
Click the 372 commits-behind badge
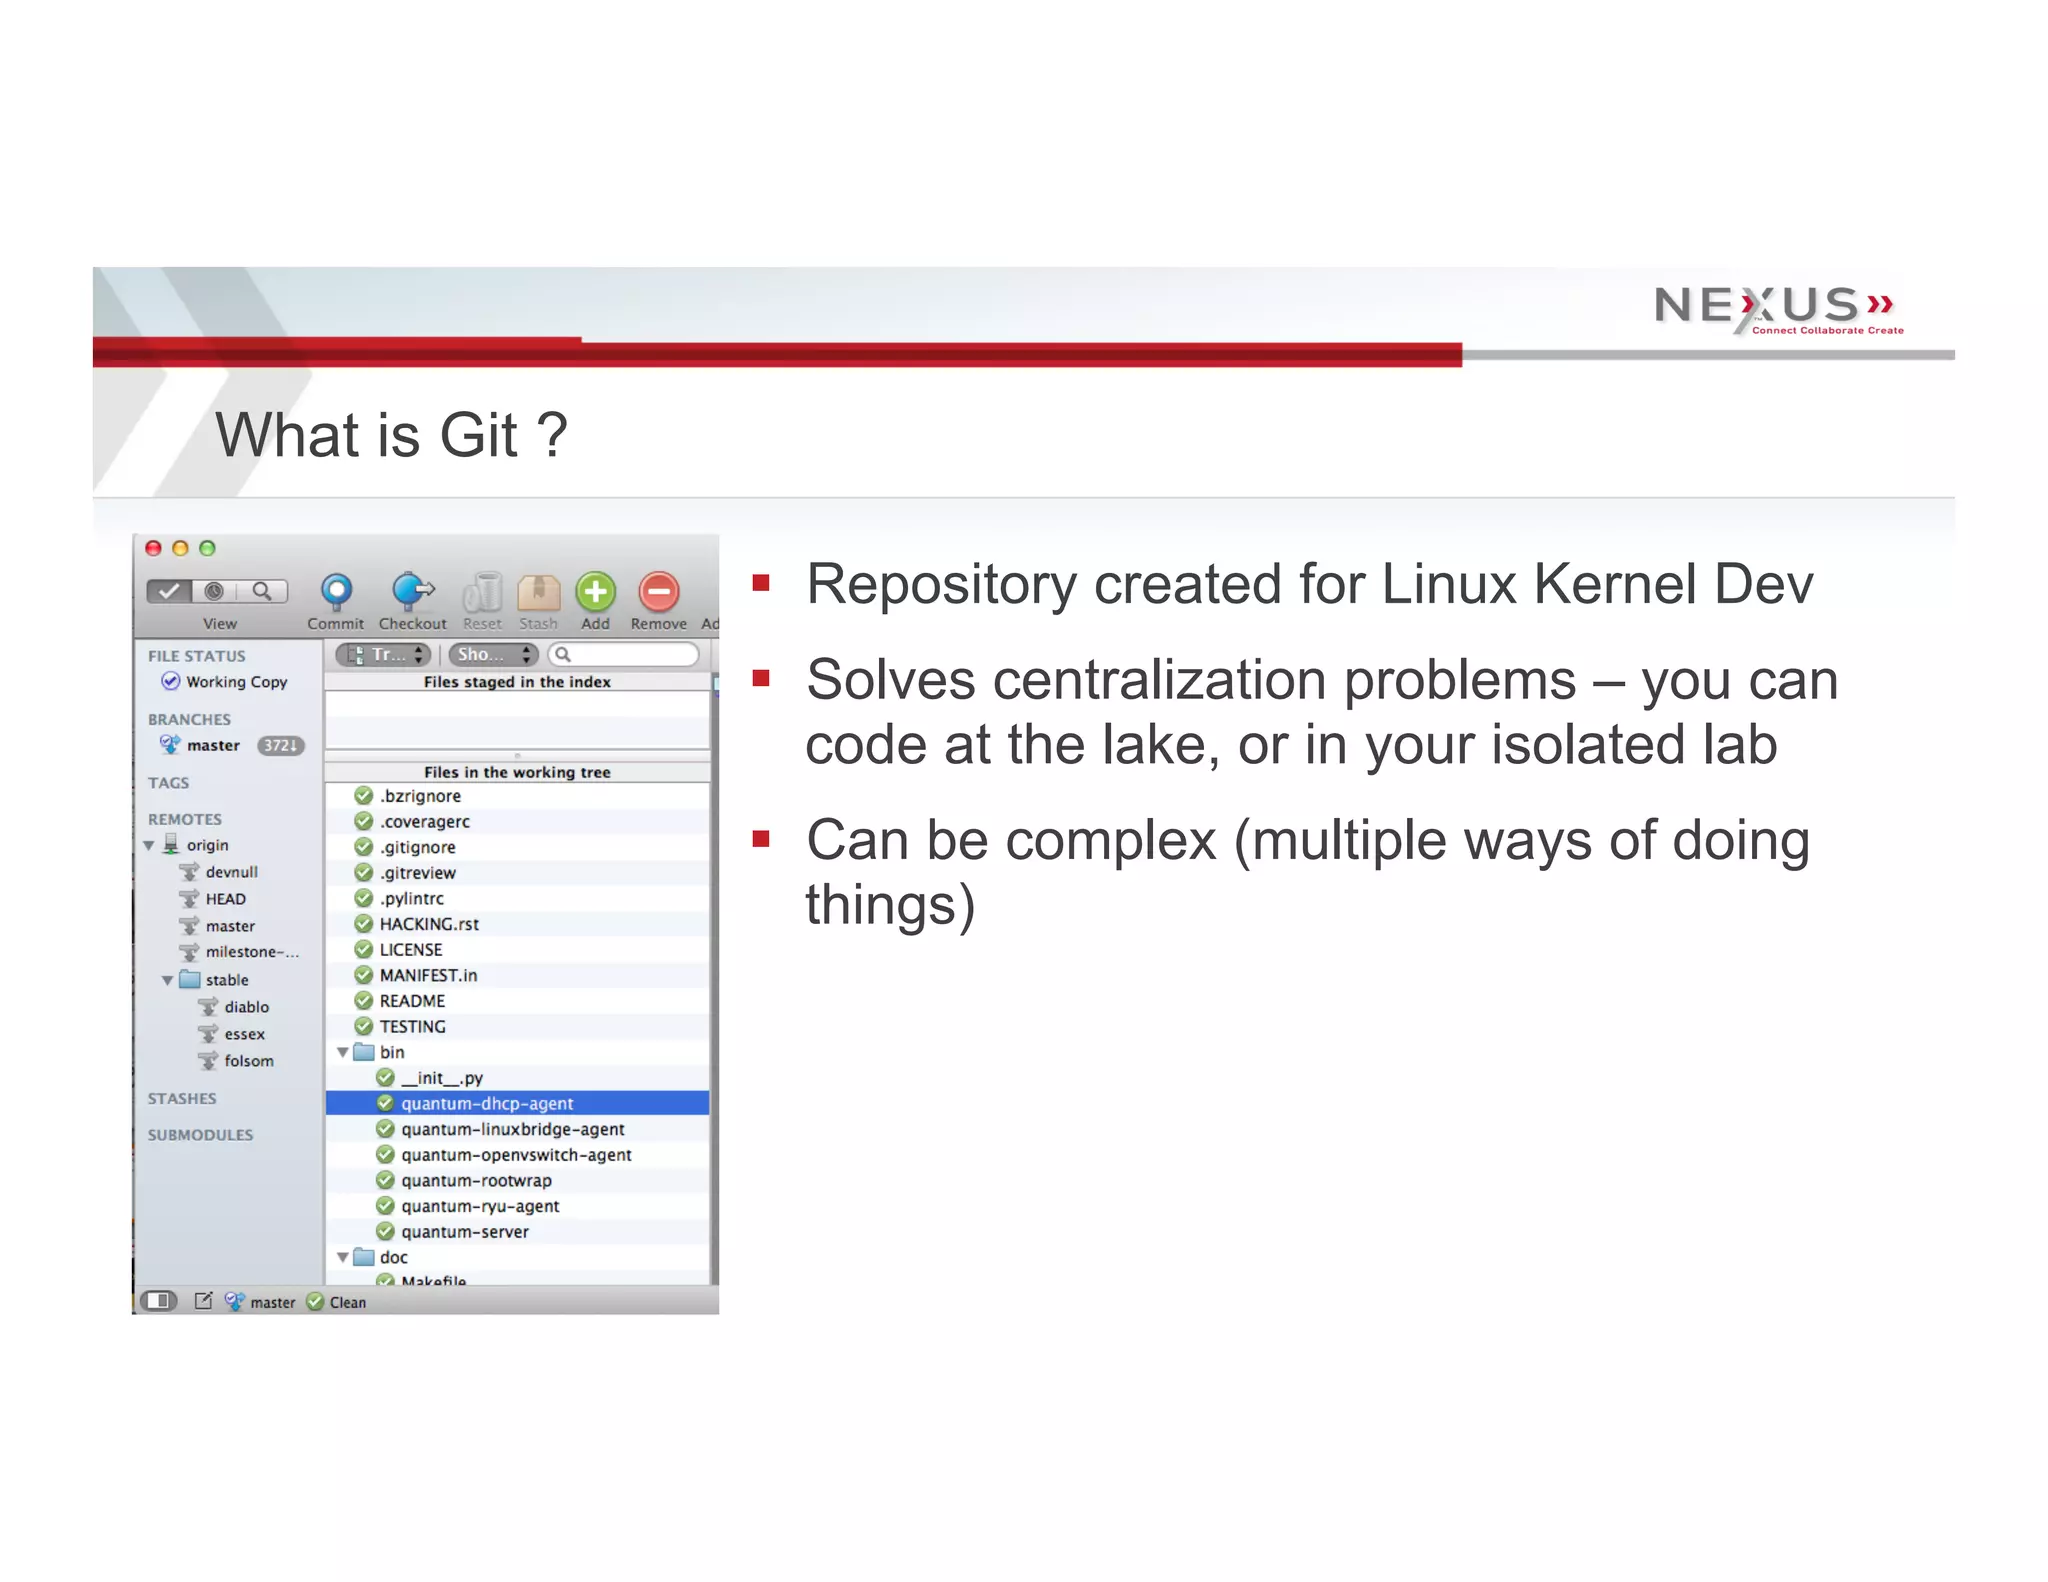click(x=281, y=745)
